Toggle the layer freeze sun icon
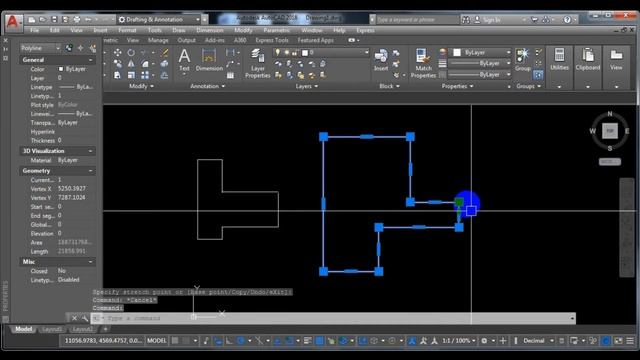 [287, 52]
